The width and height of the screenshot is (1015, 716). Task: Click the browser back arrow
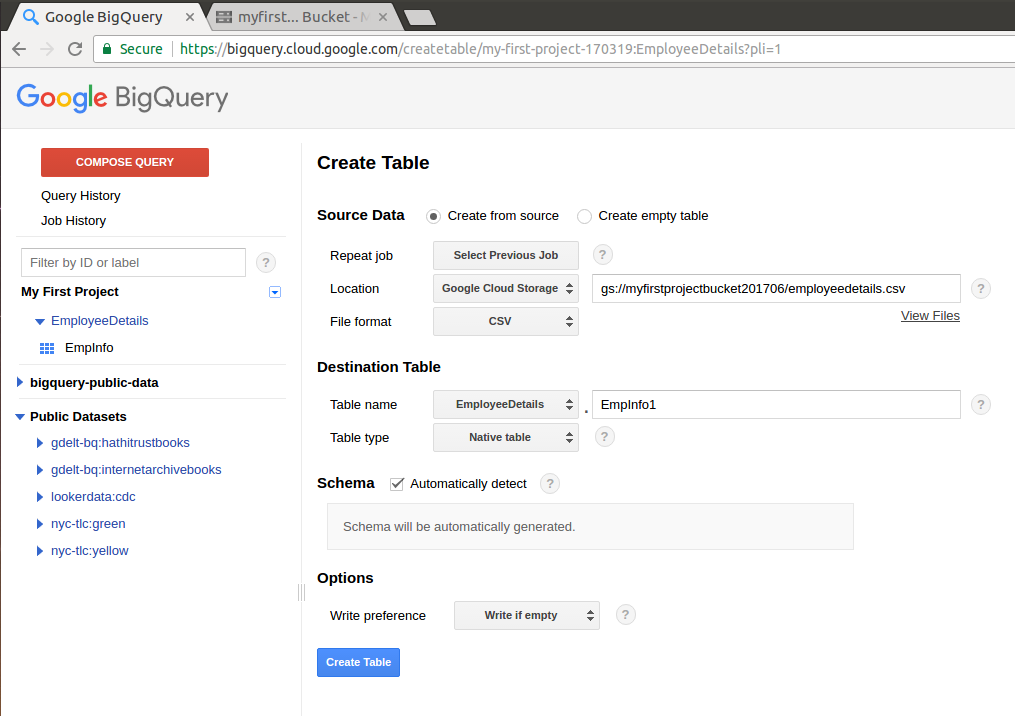[19, 49]
